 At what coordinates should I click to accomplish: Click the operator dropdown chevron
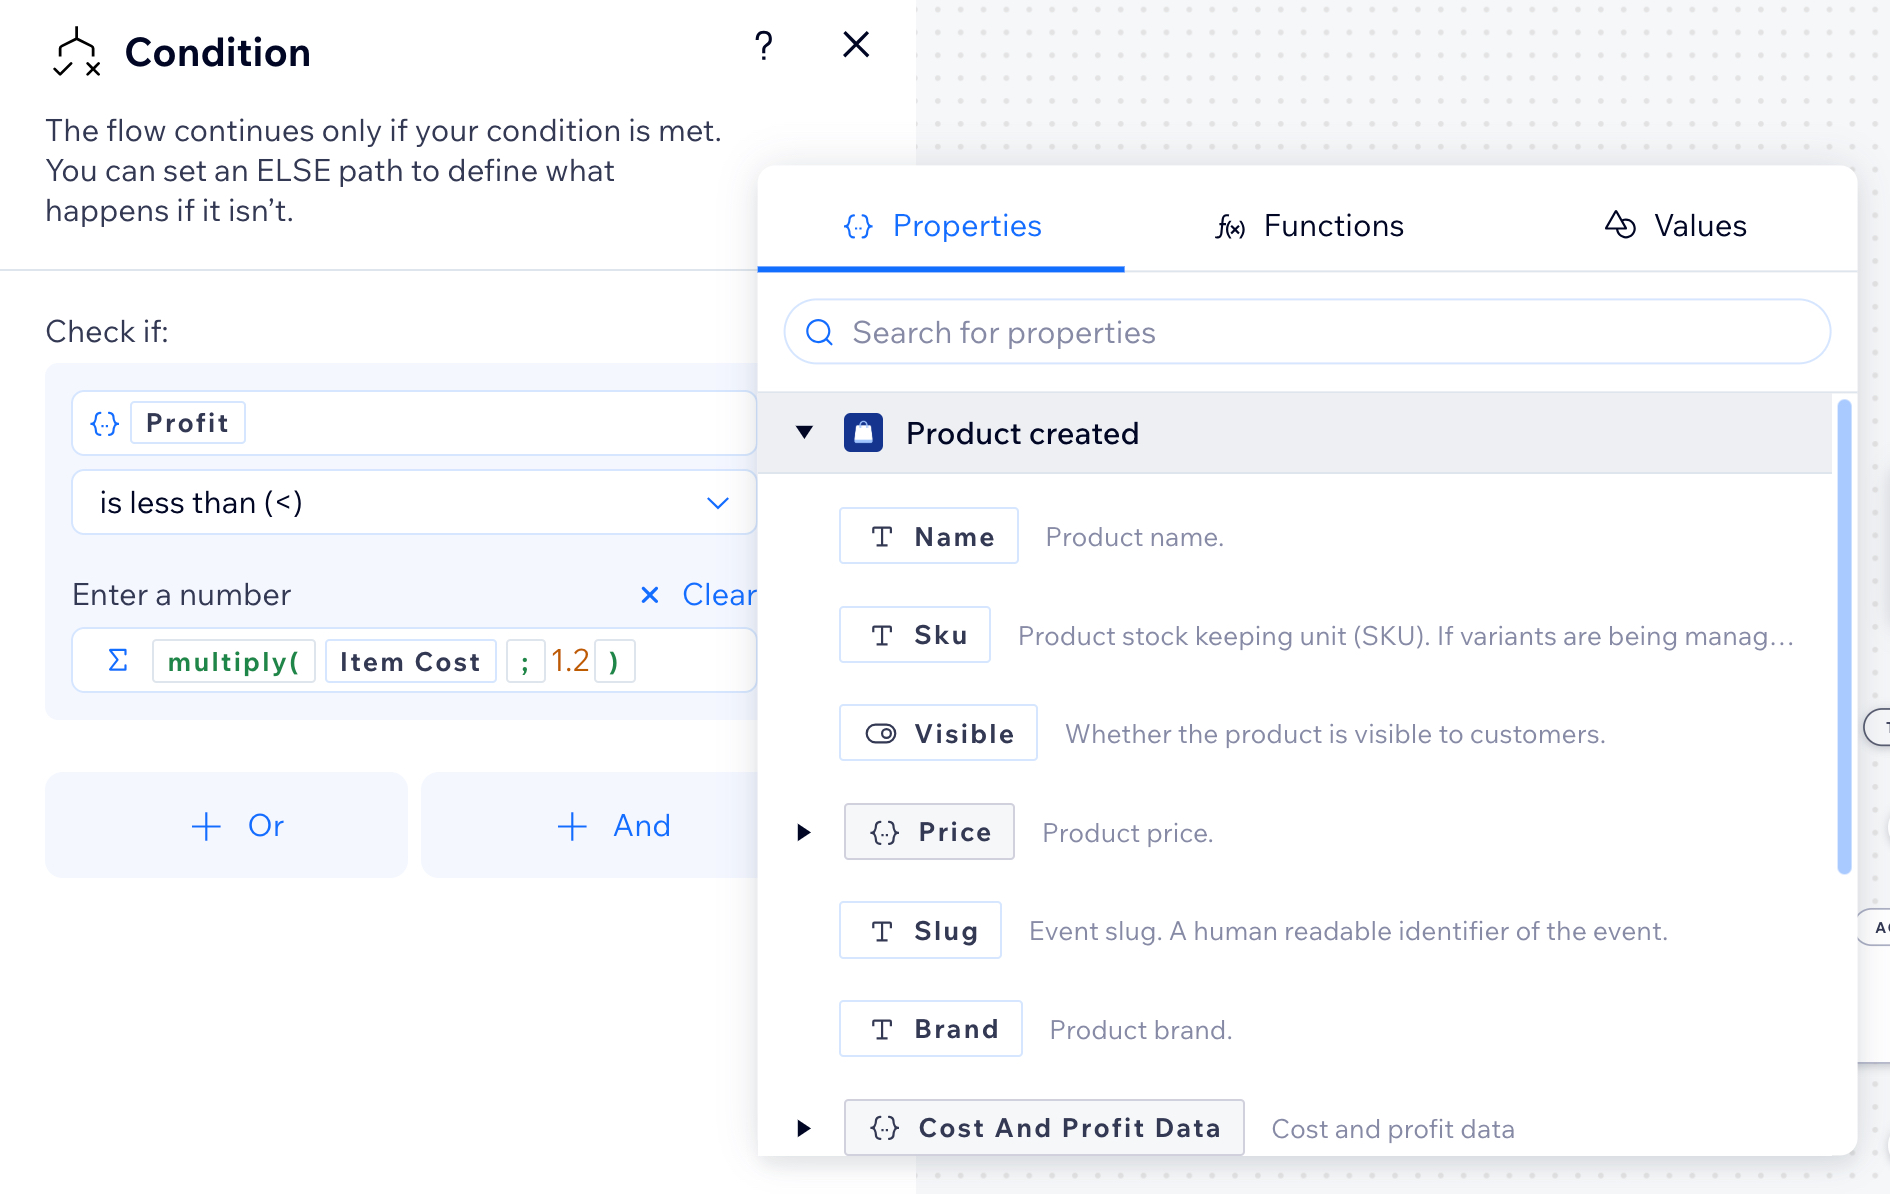click(x=718, y=503)
